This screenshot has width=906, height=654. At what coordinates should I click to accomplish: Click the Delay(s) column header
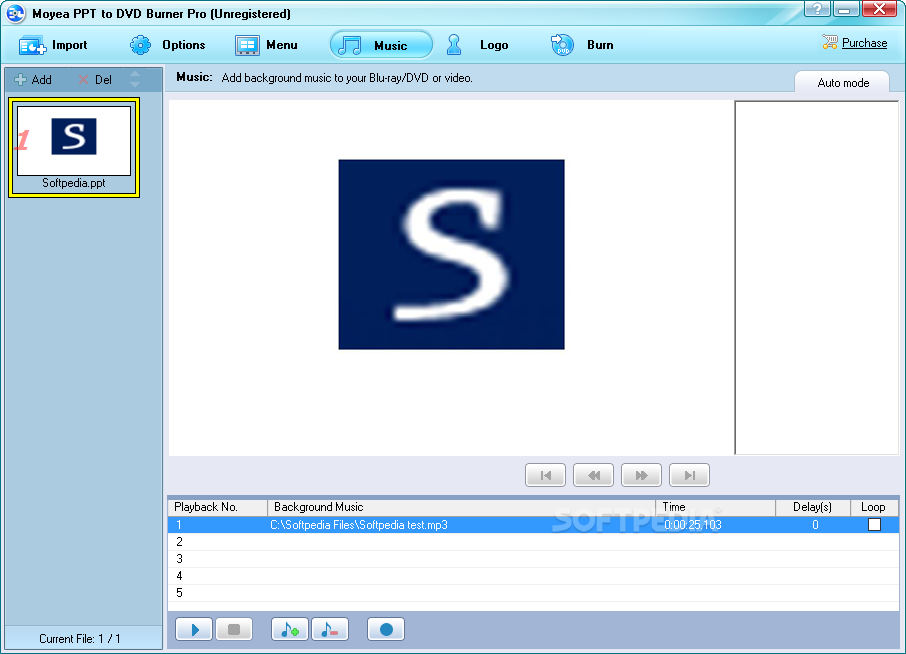pyautogui.click(x=812, y=507)
